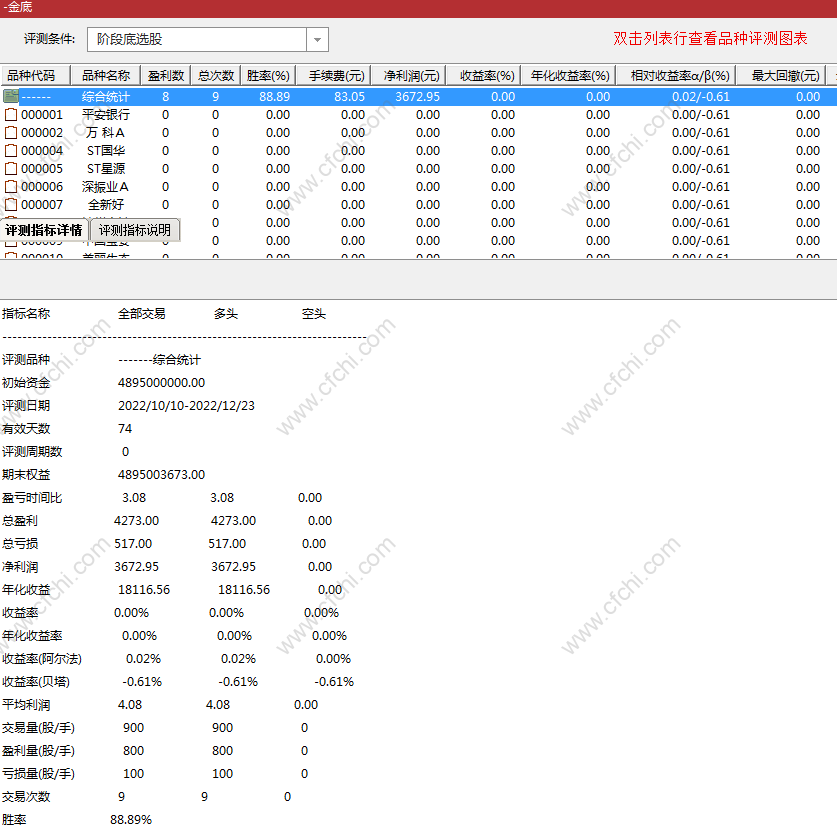Click the 盈利量(股/手) 全部交易 value 800
This screenshot has width=837, height=829.
[133, 751]
